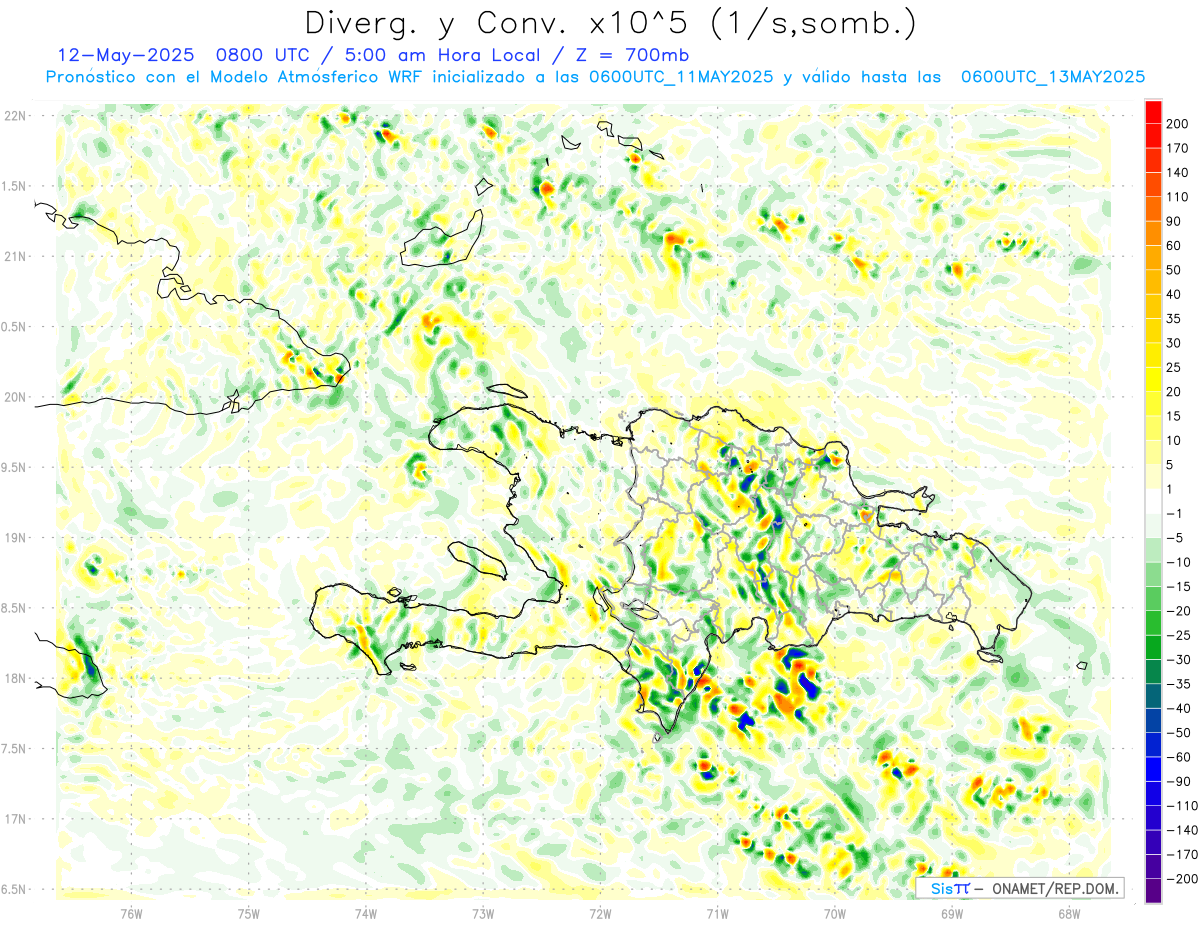Click the colorbar value "-170" label
Image resolution: width=1200 pixels, height=927 pixels.
1180,855
